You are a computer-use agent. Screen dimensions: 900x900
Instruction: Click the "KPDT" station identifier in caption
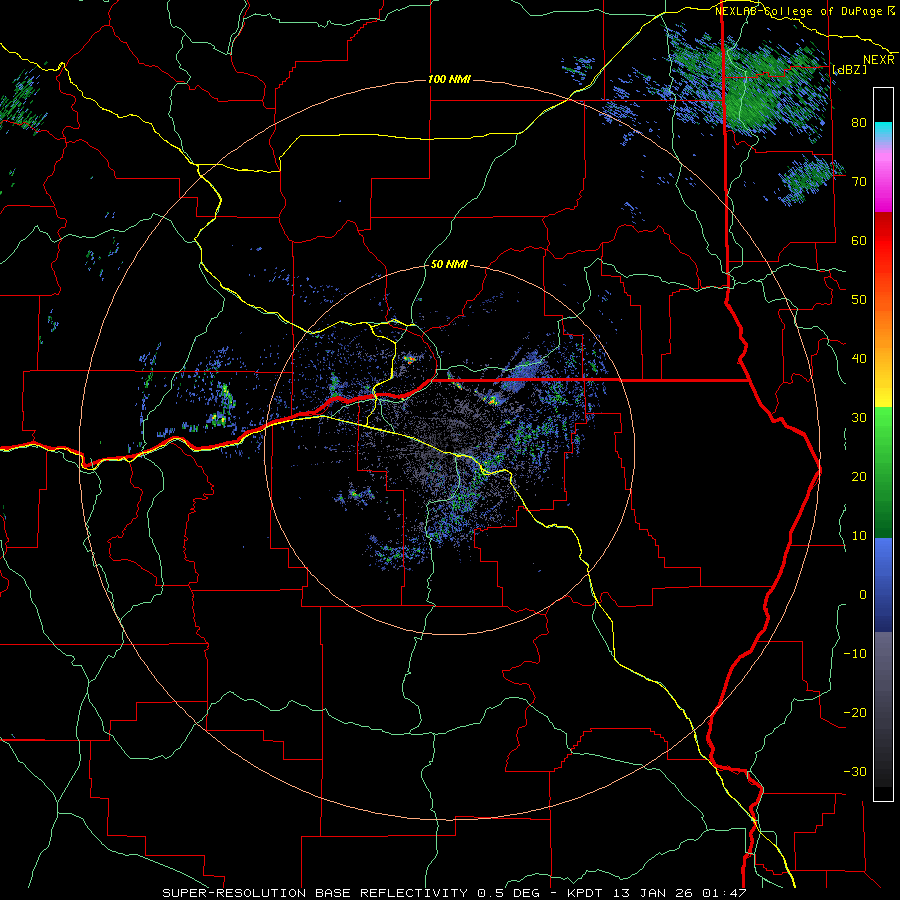pos(587,893)
